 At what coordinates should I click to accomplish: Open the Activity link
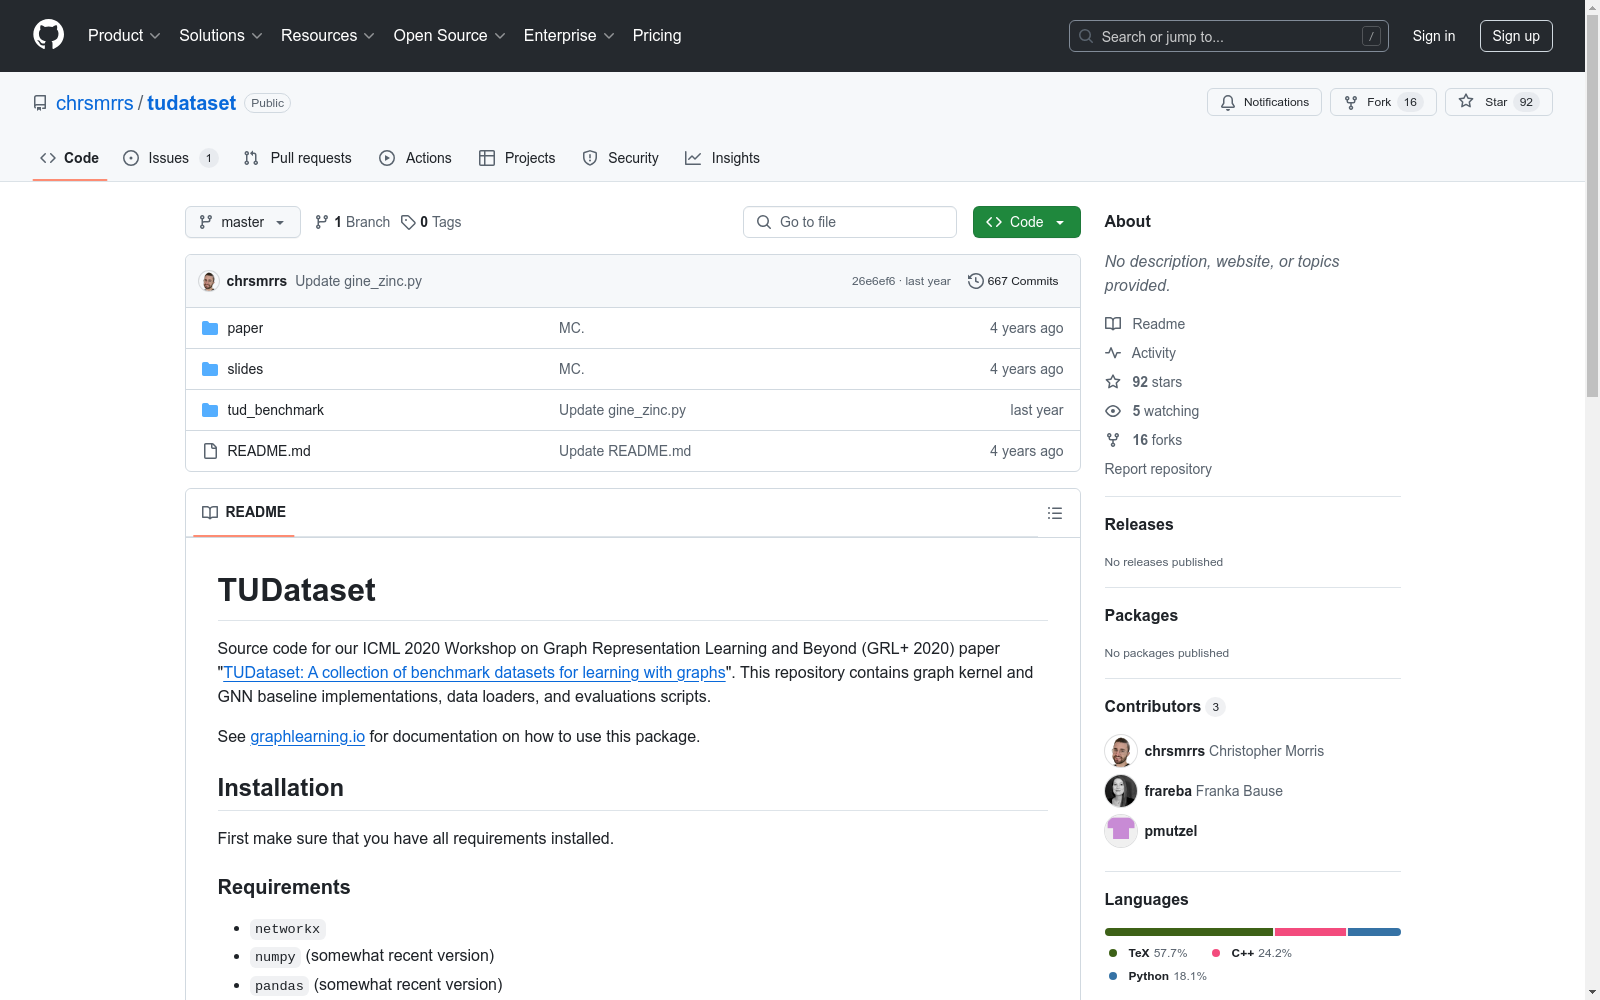click(x=1140, y=353)
